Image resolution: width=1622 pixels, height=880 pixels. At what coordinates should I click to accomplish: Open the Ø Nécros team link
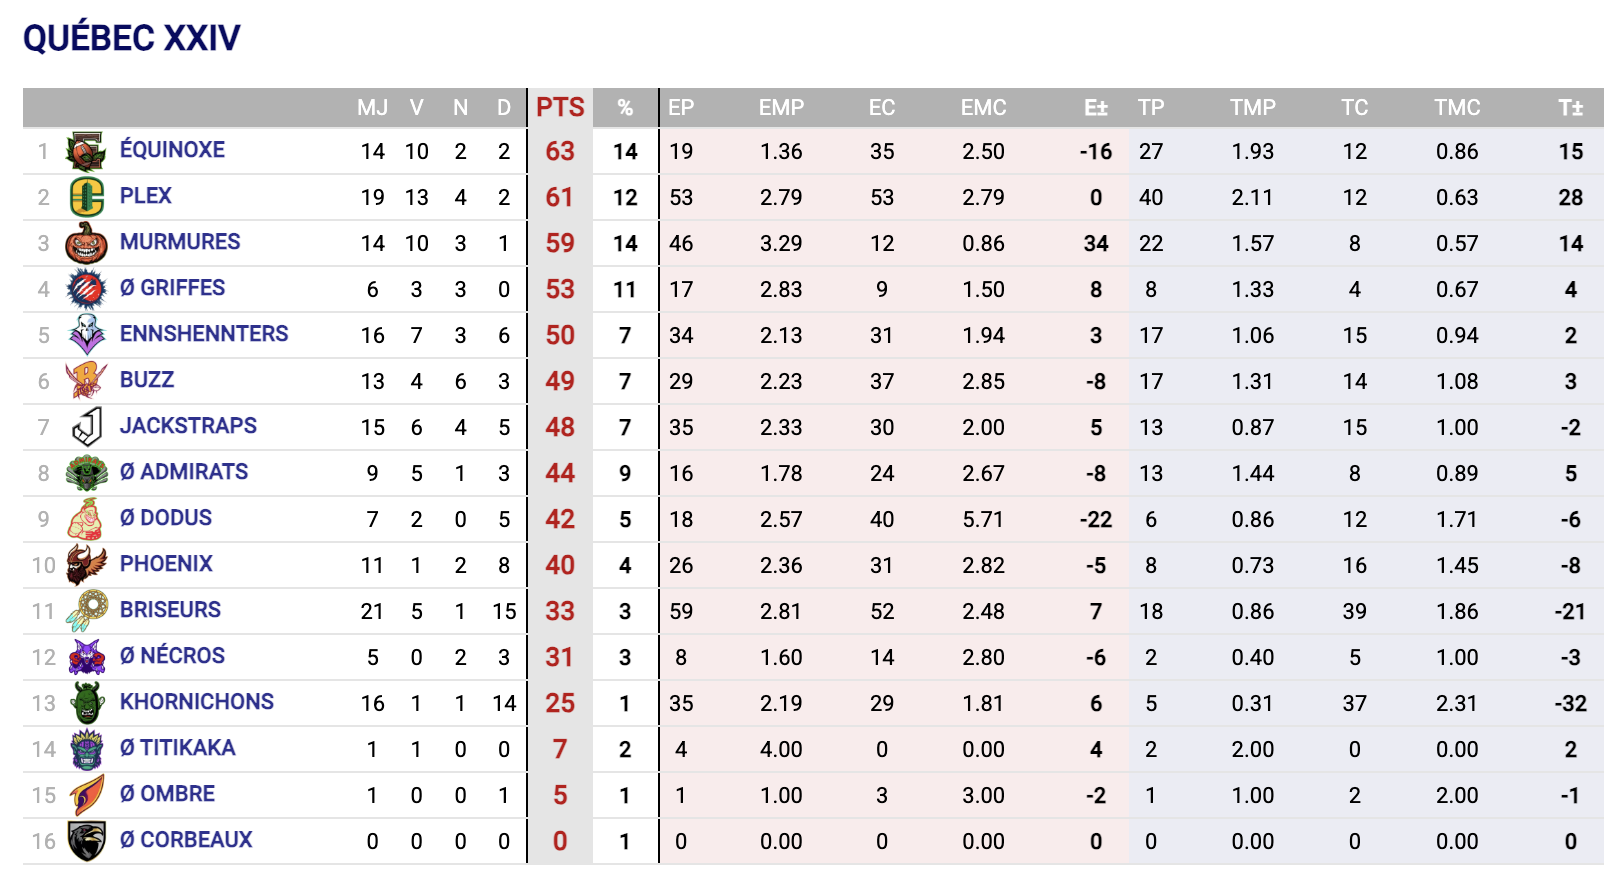(x=172, y=656)
